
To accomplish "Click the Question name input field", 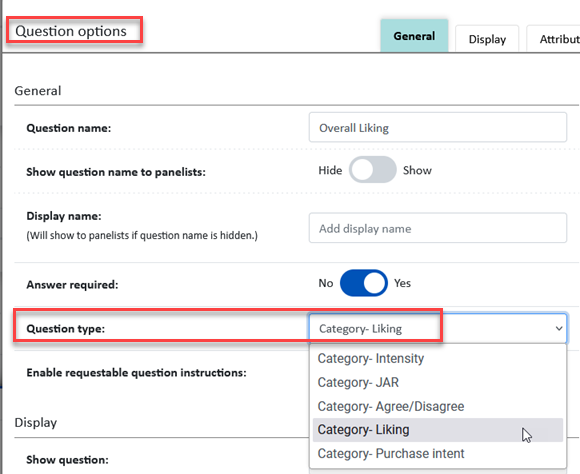I will [x=438, y=128].
